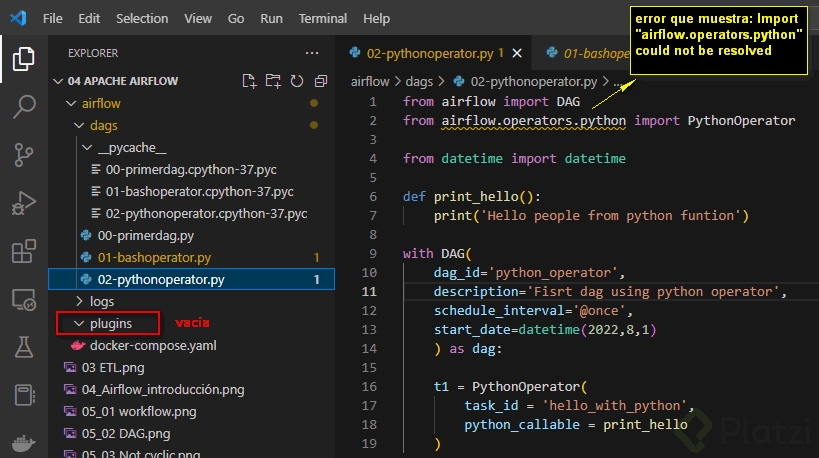The width and height of the screenshot is (819, 458).
Task: Open the Extensions view
Action: pos(22,251)
